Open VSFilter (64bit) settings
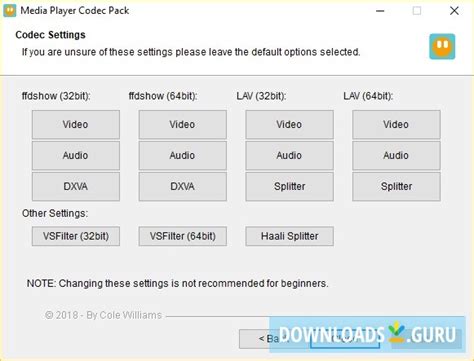The height and width of the screenshot is (361, 474). [x=183, y=236]
